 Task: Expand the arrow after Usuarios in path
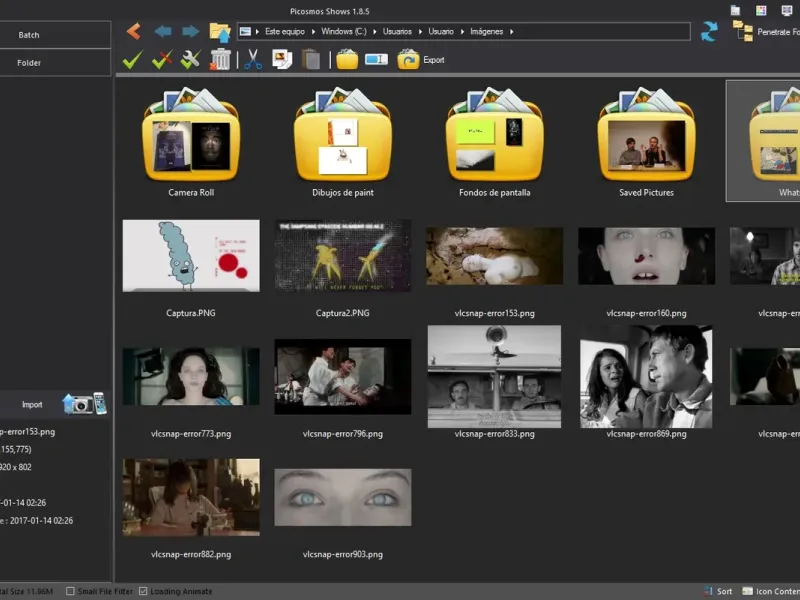coord(421,32)
